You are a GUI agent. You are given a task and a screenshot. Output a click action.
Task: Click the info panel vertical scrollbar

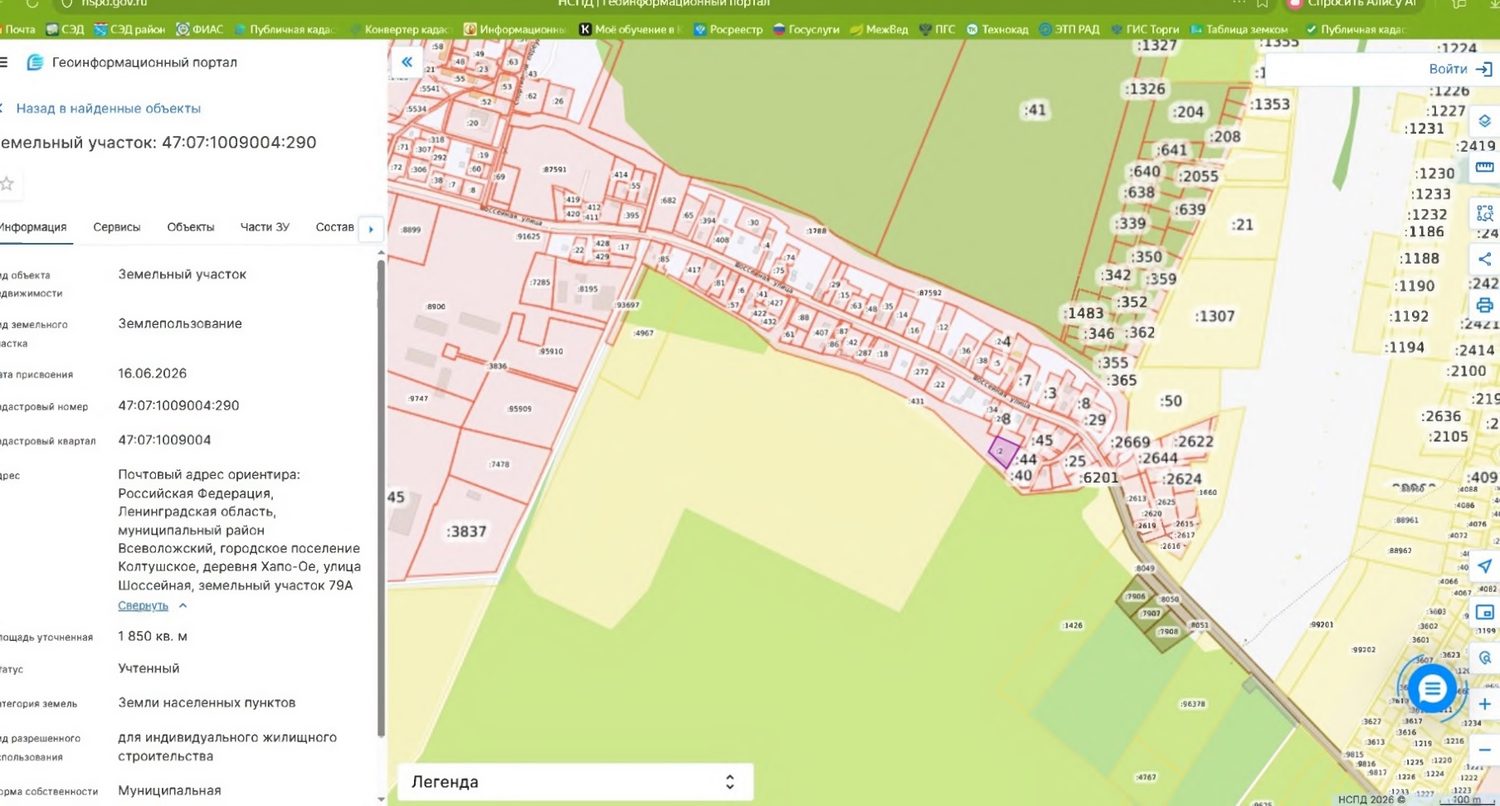(x=380, y=497)
